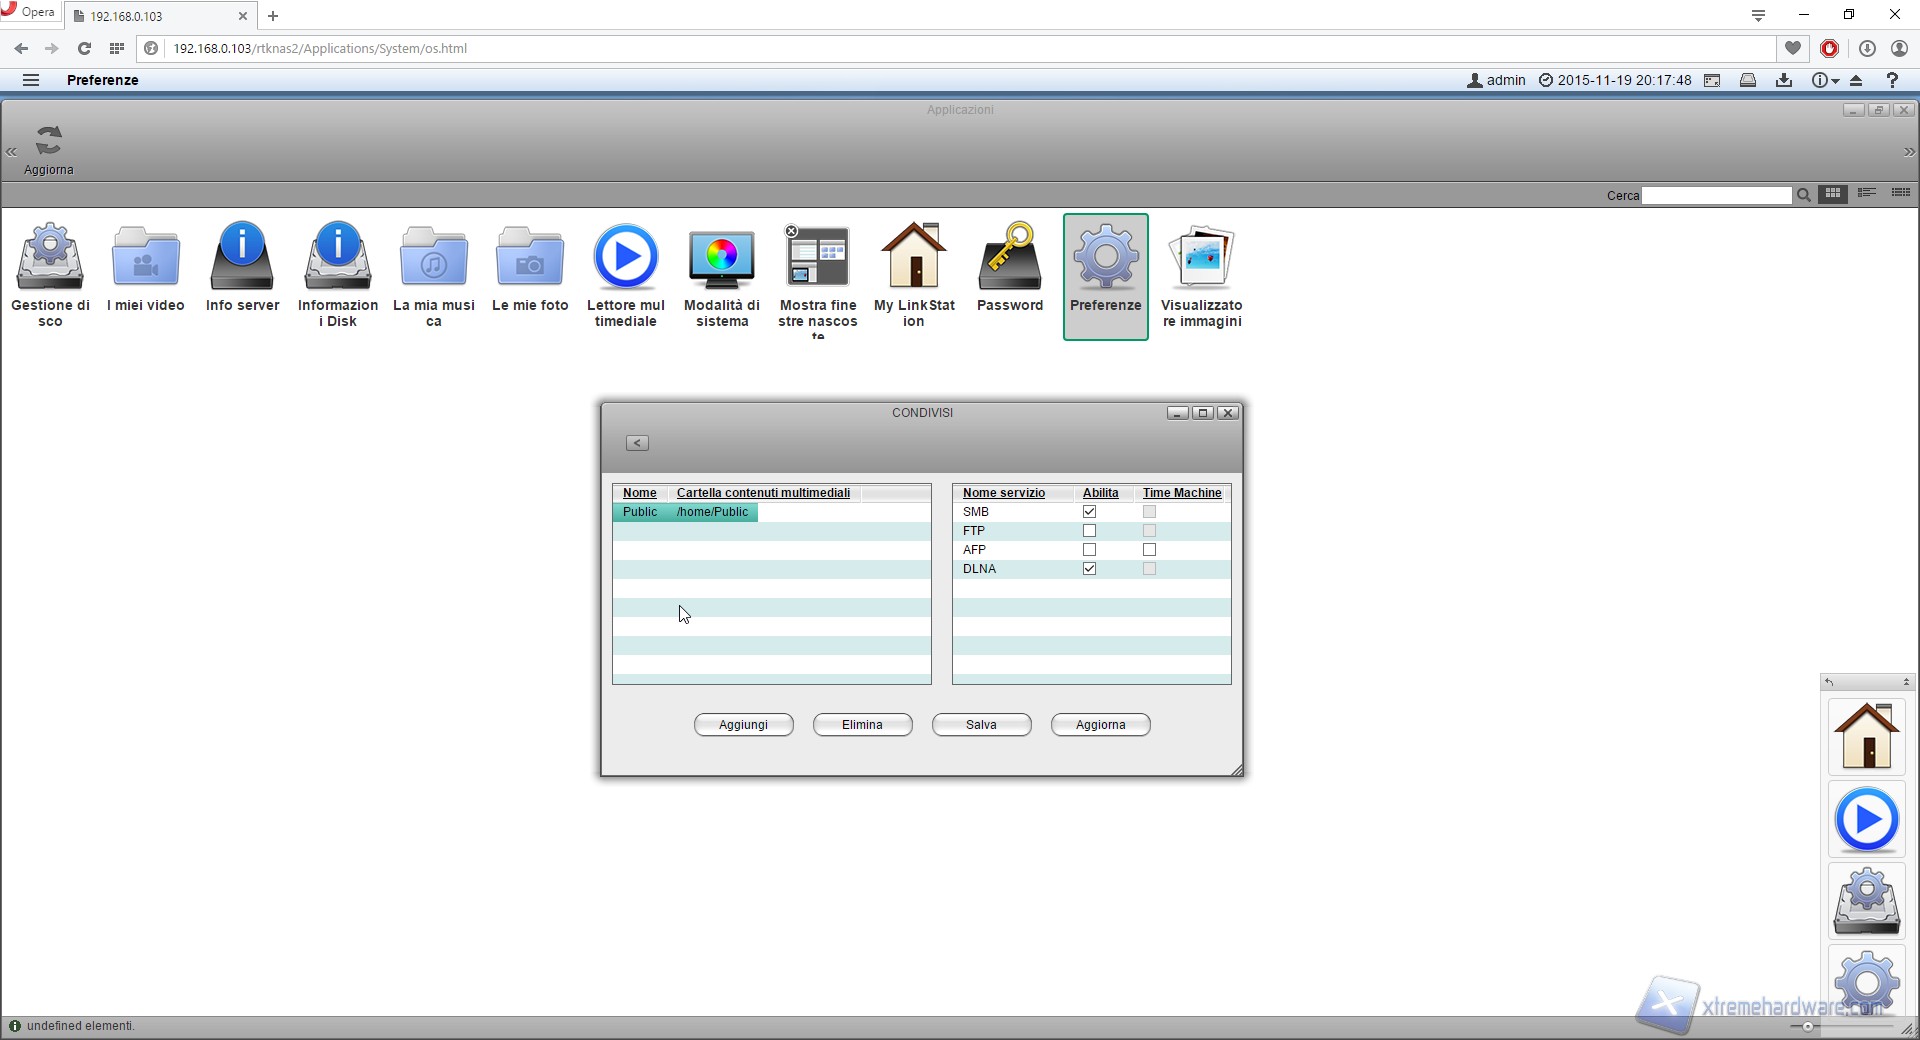Open the Gestione disco app icon

click(x=50, y=258)
